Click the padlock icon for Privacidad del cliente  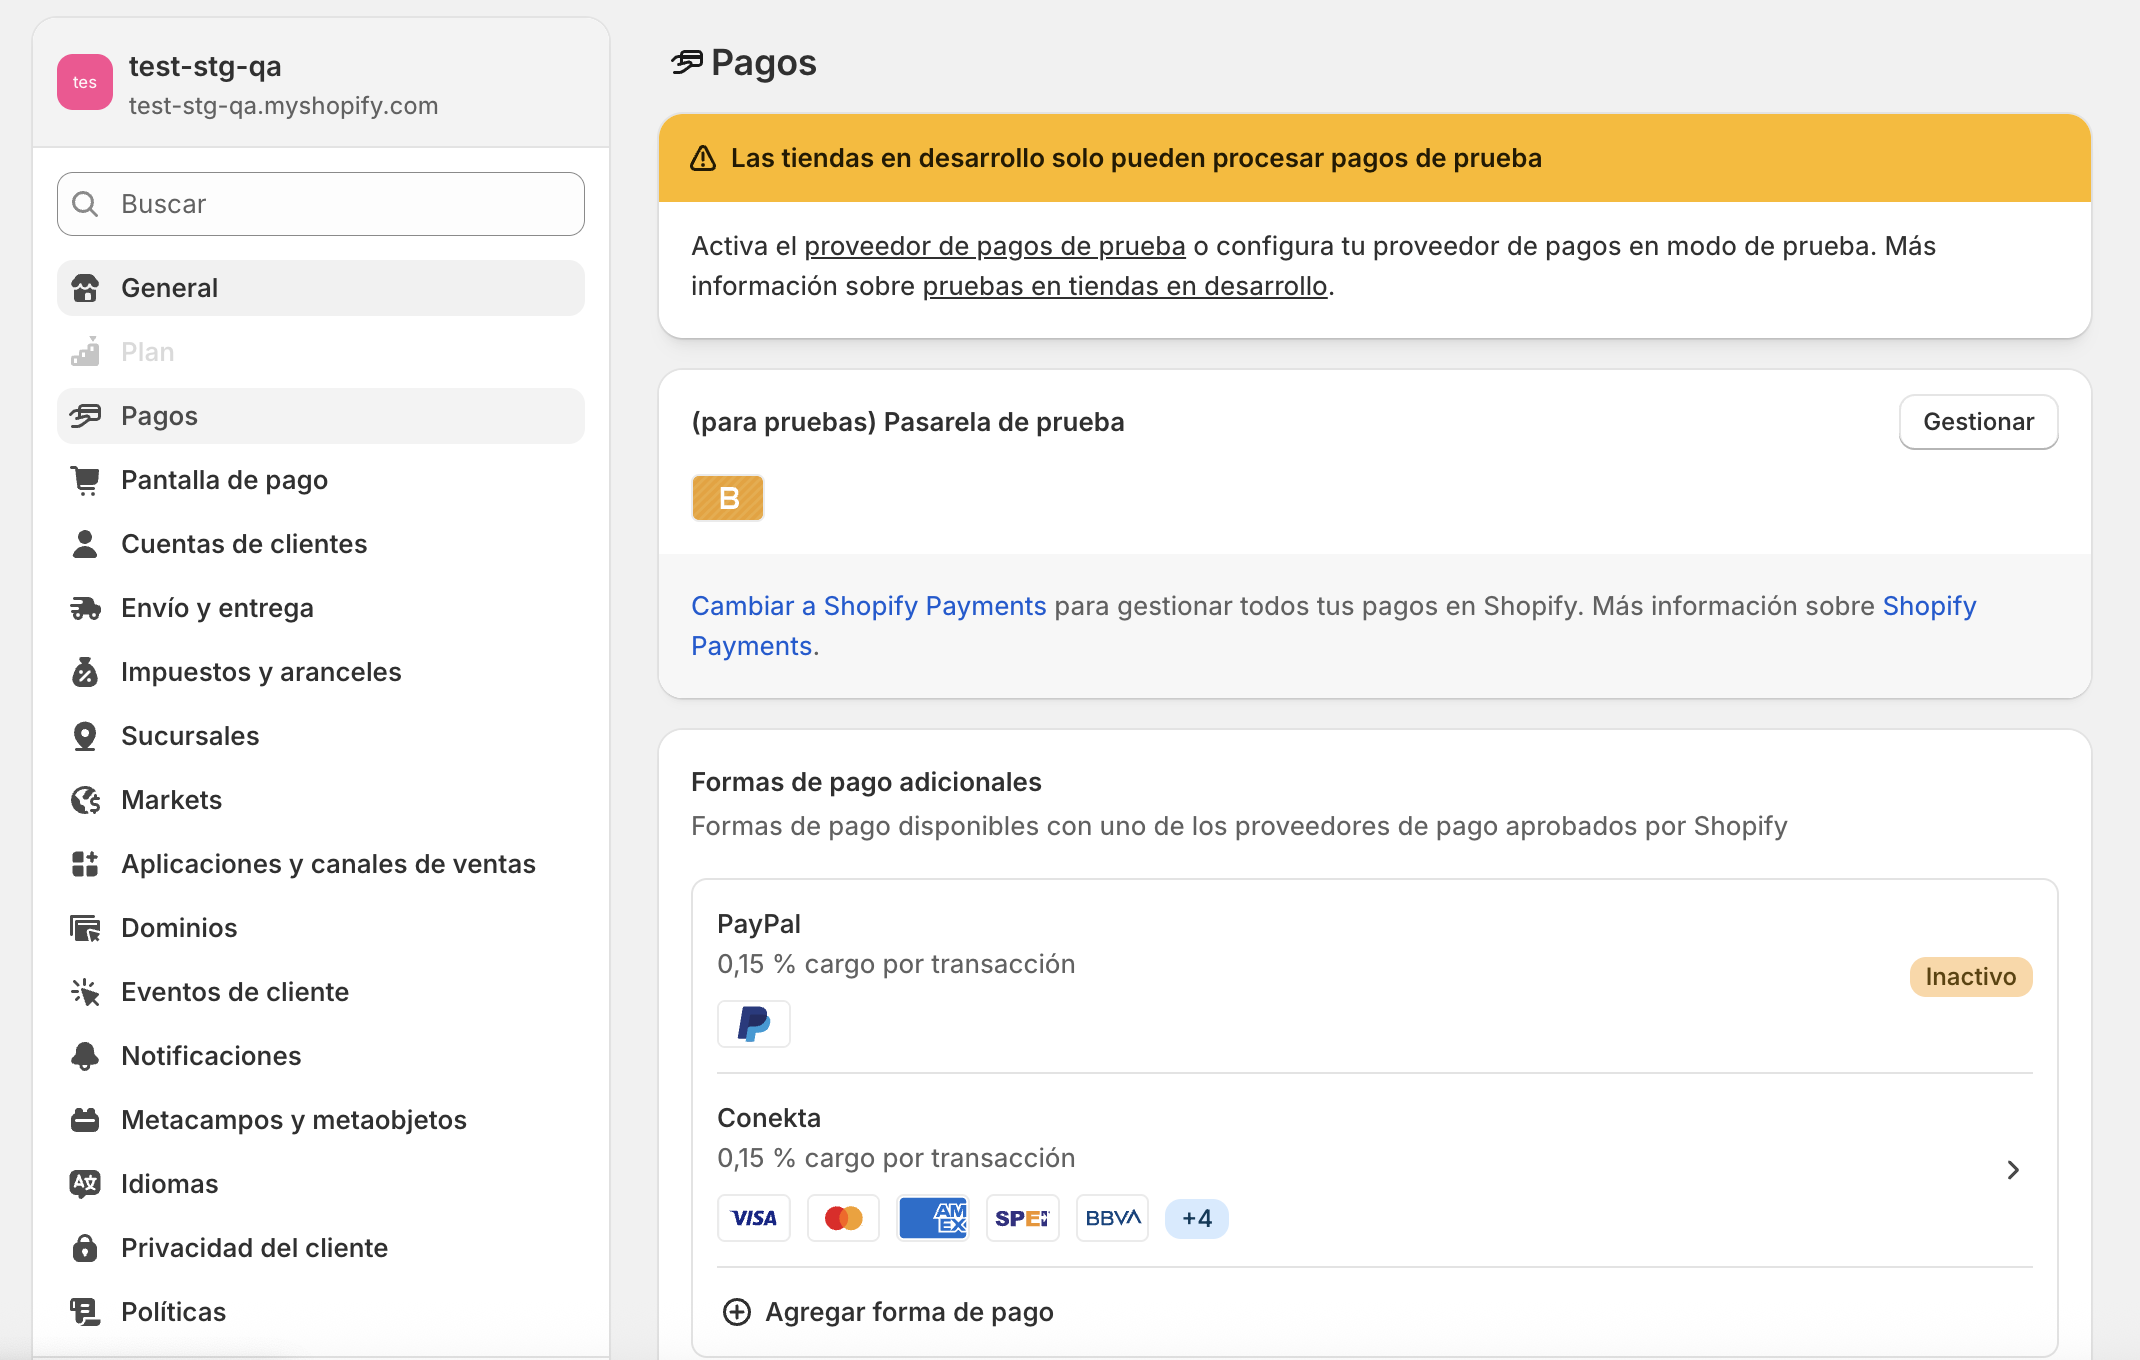(85, 1248)
